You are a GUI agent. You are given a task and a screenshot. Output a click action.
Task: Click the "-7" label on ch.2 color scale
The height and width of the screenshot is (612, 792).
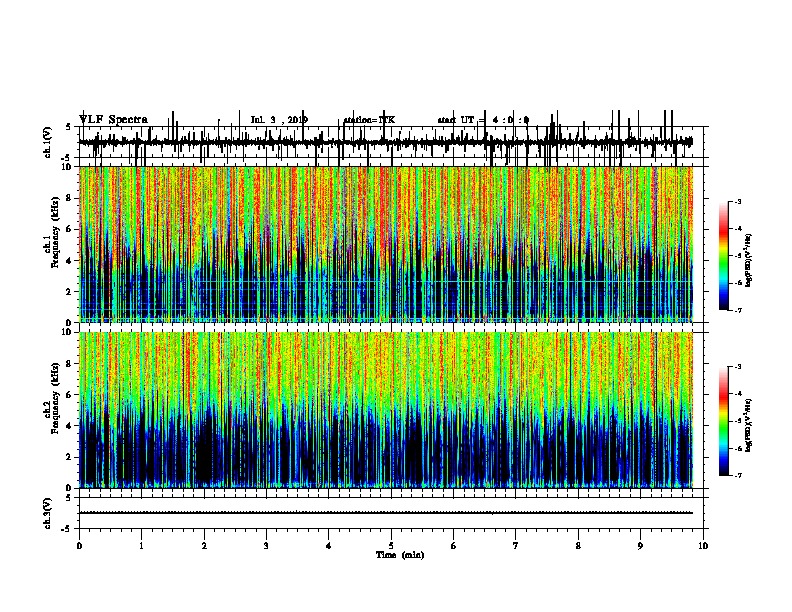(737, 475)
